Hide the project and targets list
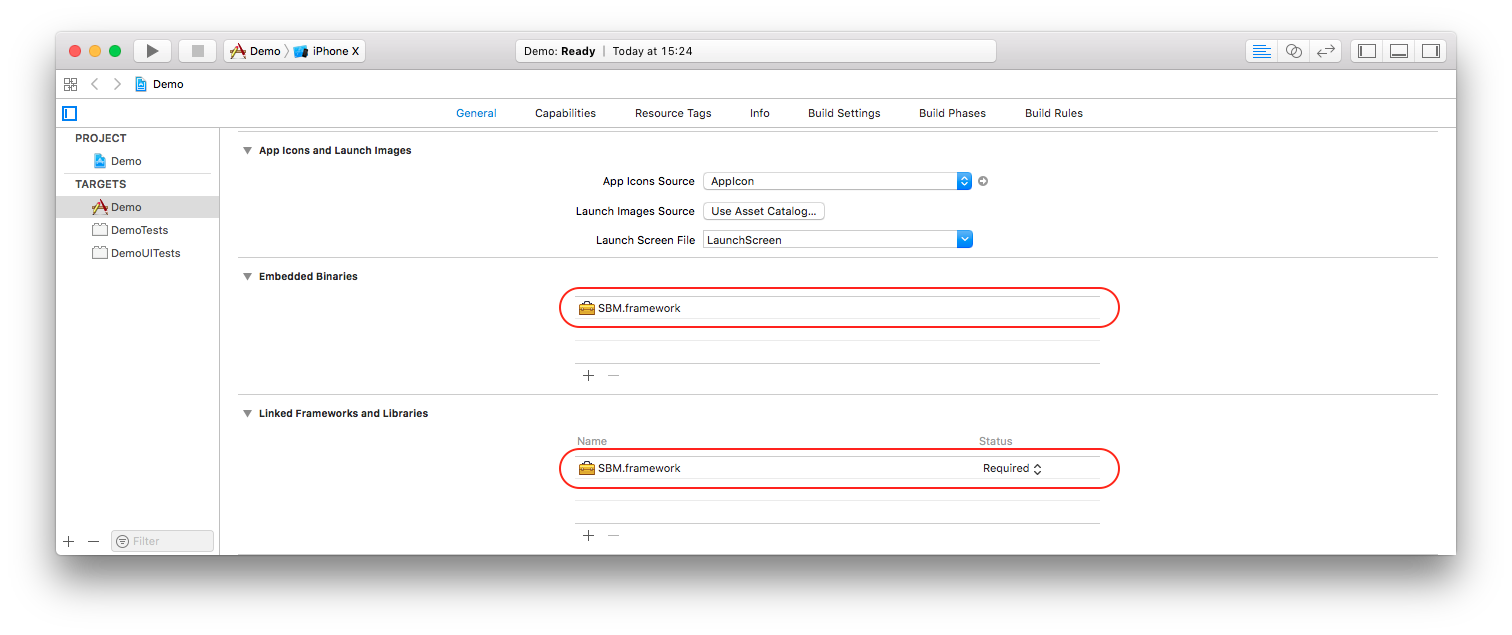This screenshot has height=635, width=1512. (x=69, y=113)
